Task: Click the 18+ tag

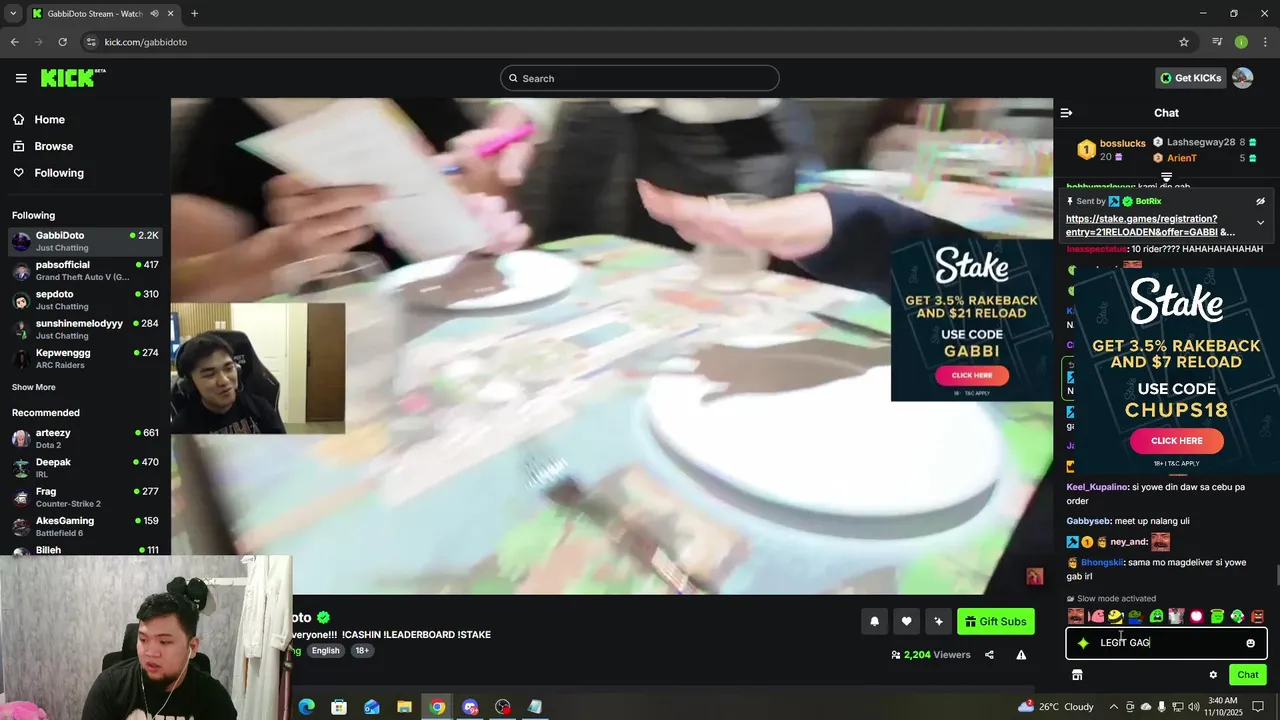Action: pos(362,651)
